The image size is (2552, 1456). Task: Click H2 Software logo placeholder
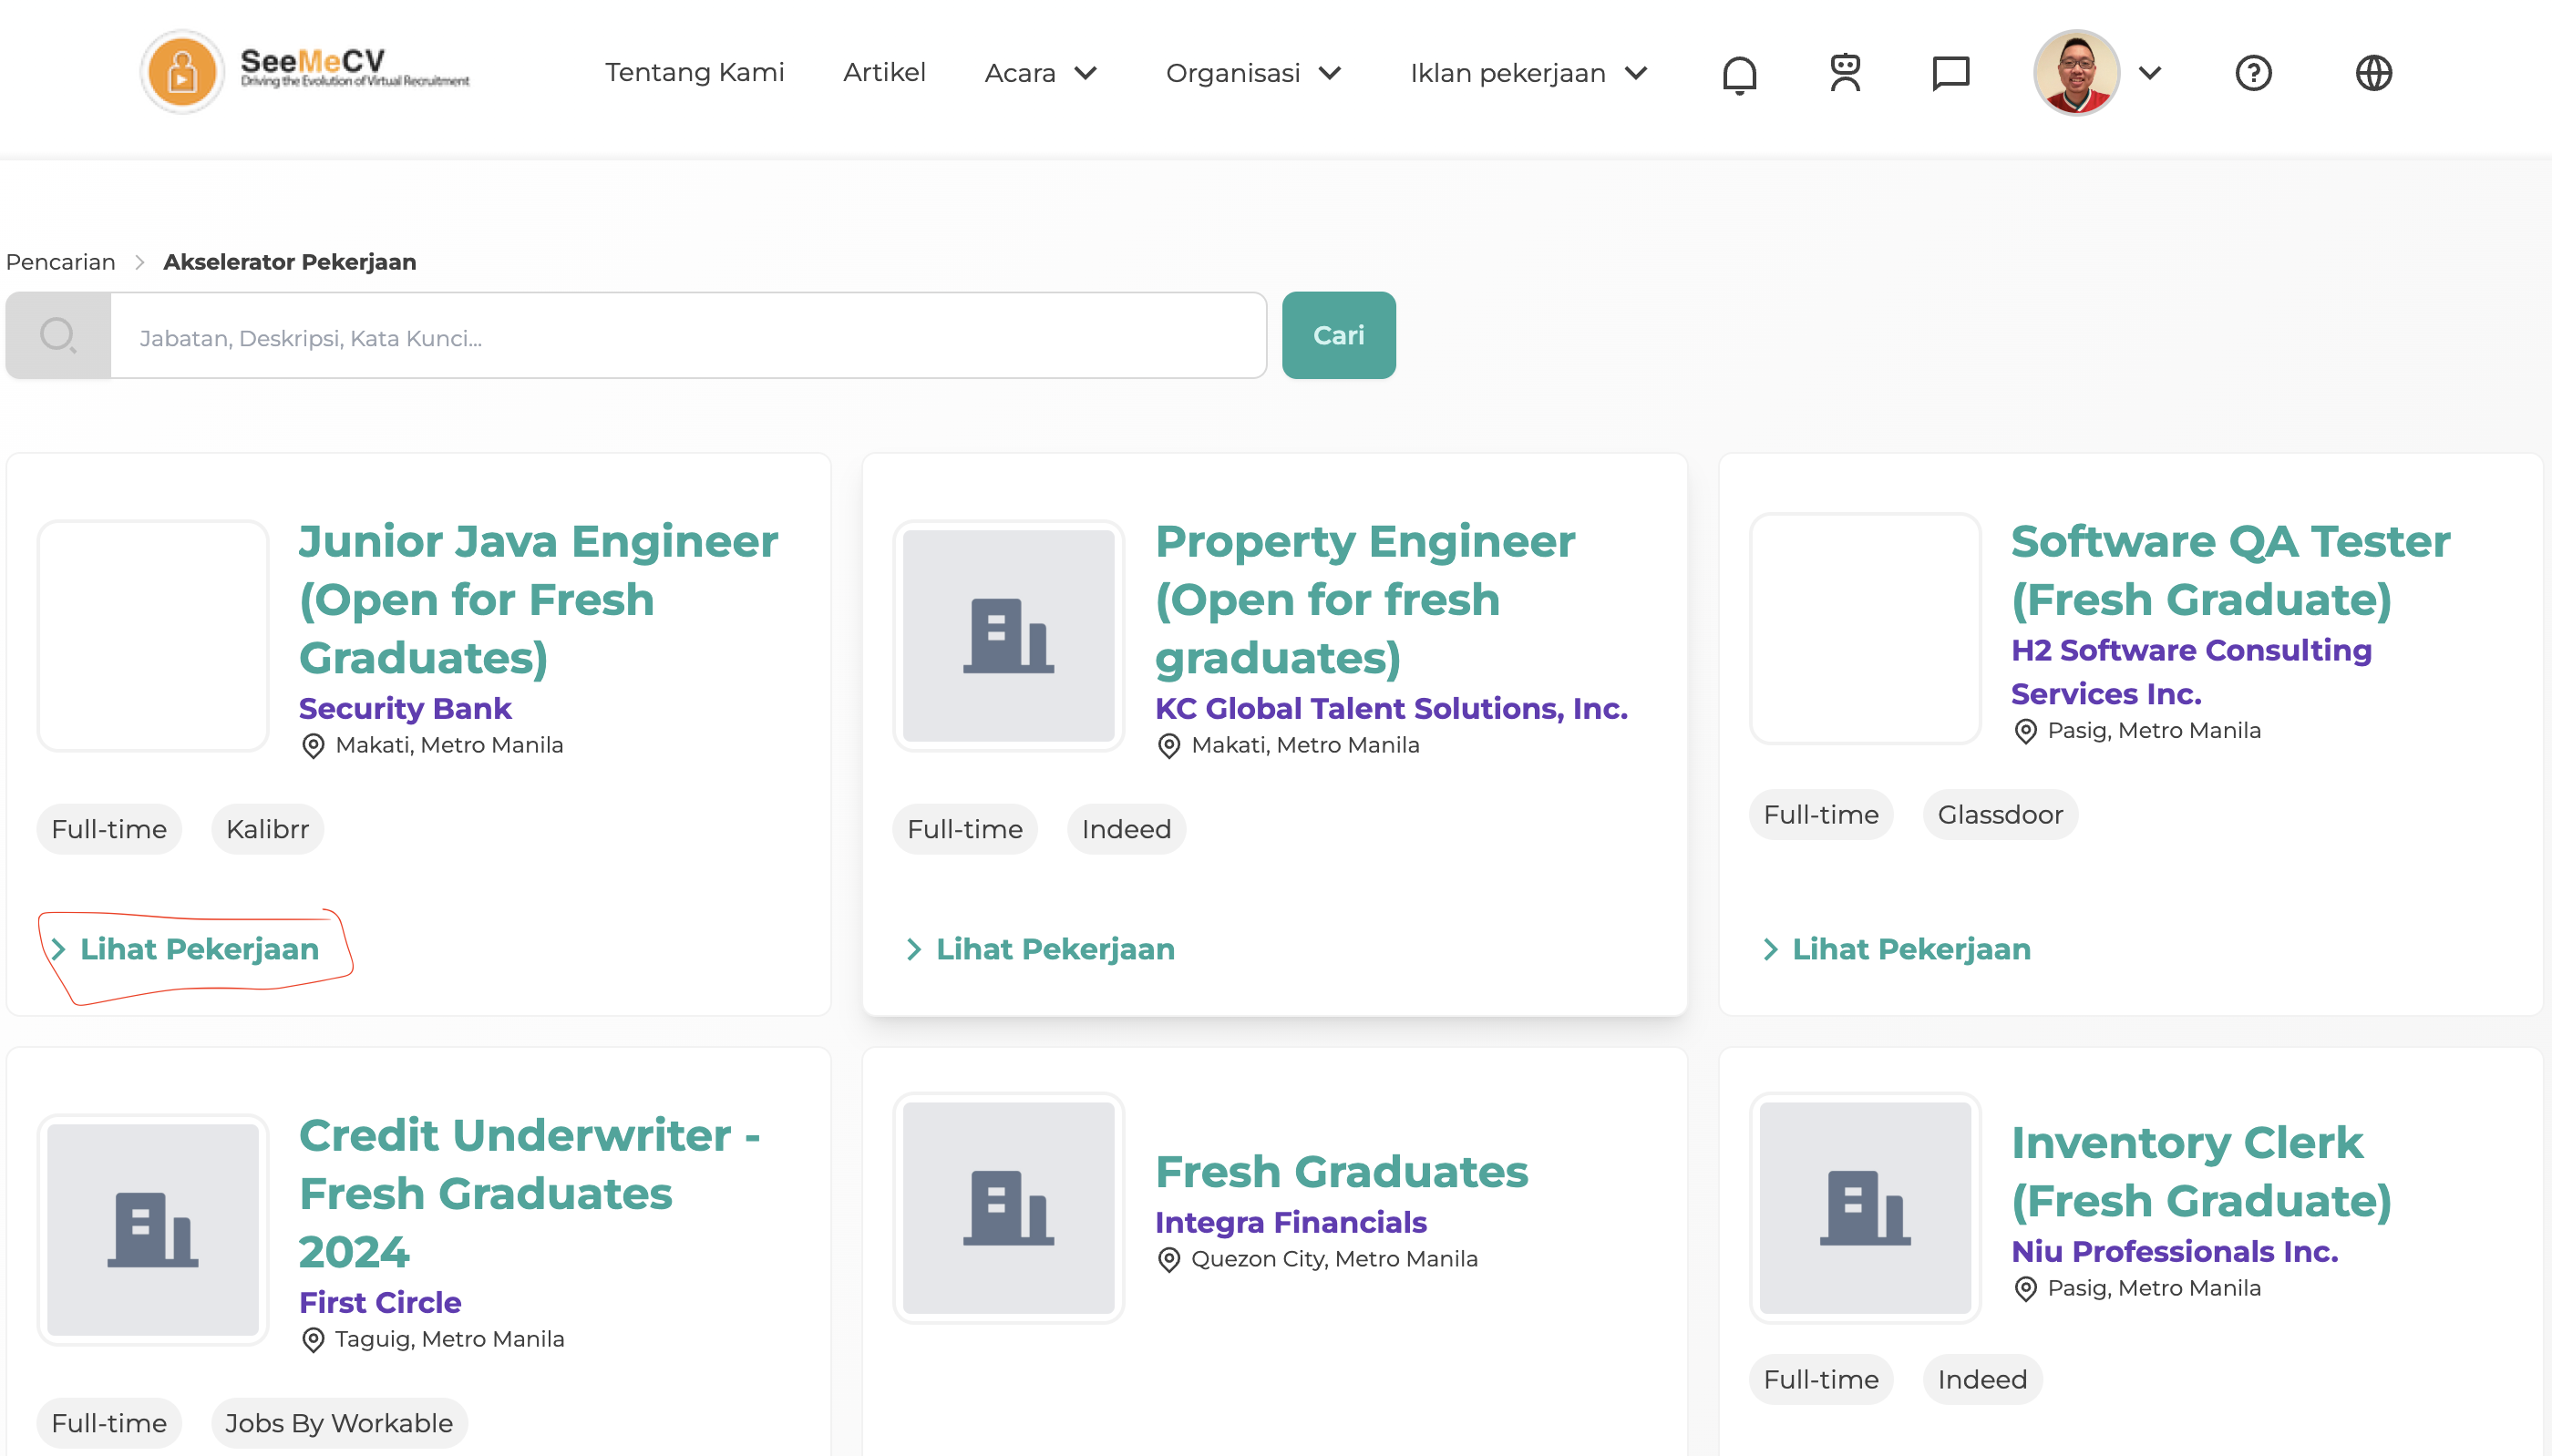pyautogui.click(x=1865, y=629)
